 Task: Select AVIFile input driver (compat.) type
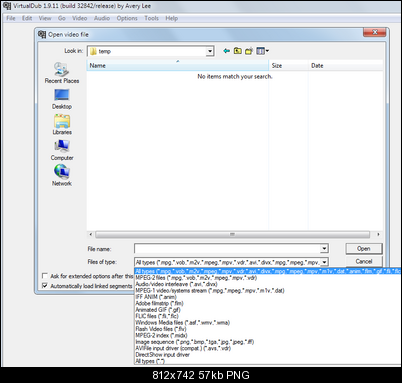click(267, 348)
